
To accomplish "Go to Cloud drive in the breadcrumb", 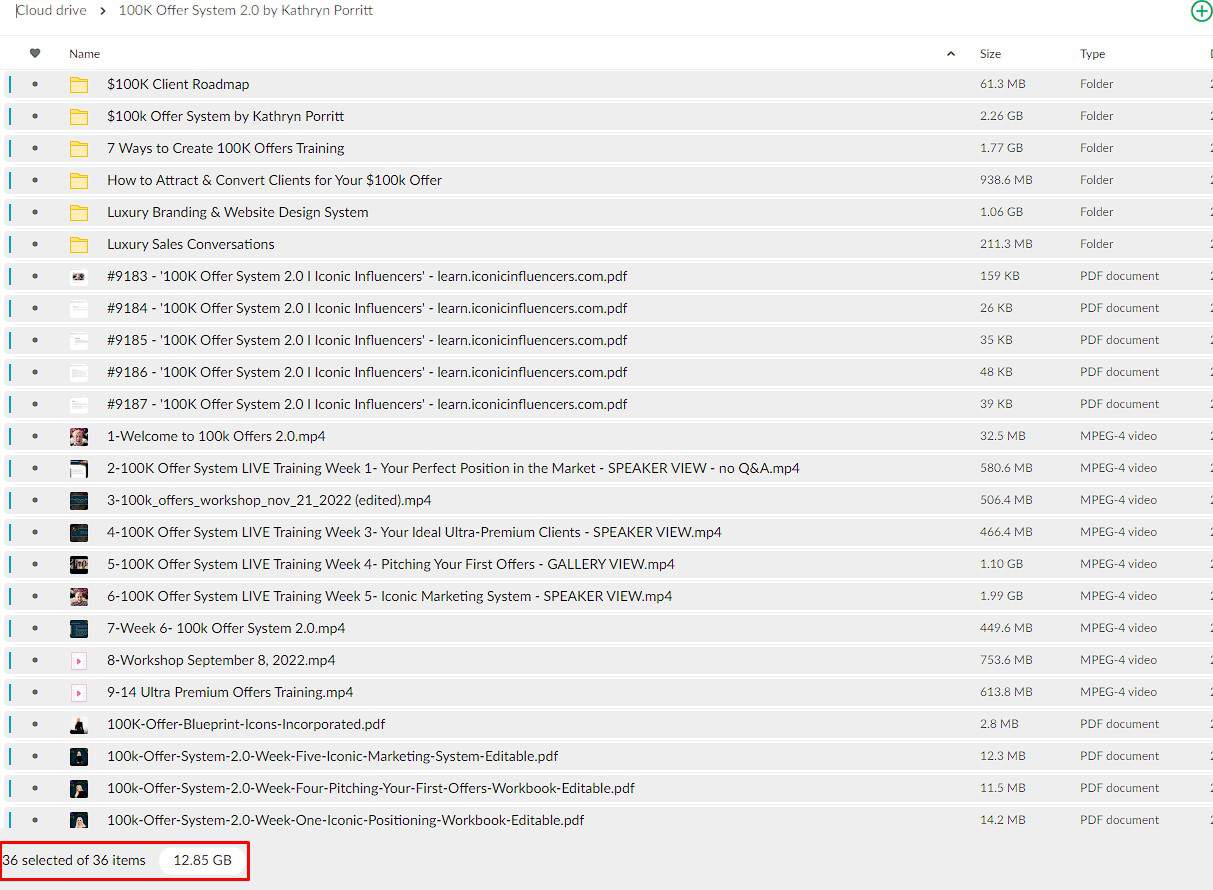I will tap(52, 11).
